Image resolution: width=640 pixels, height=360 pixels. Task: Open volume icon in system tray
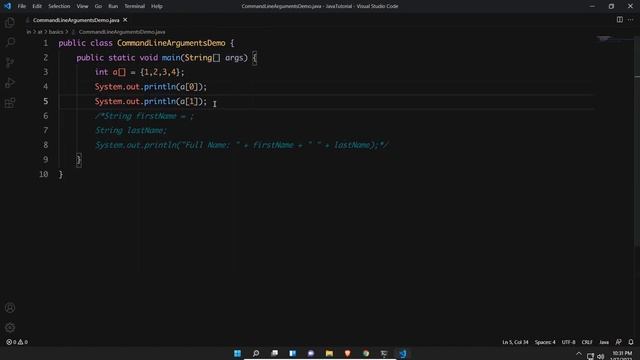600,356
